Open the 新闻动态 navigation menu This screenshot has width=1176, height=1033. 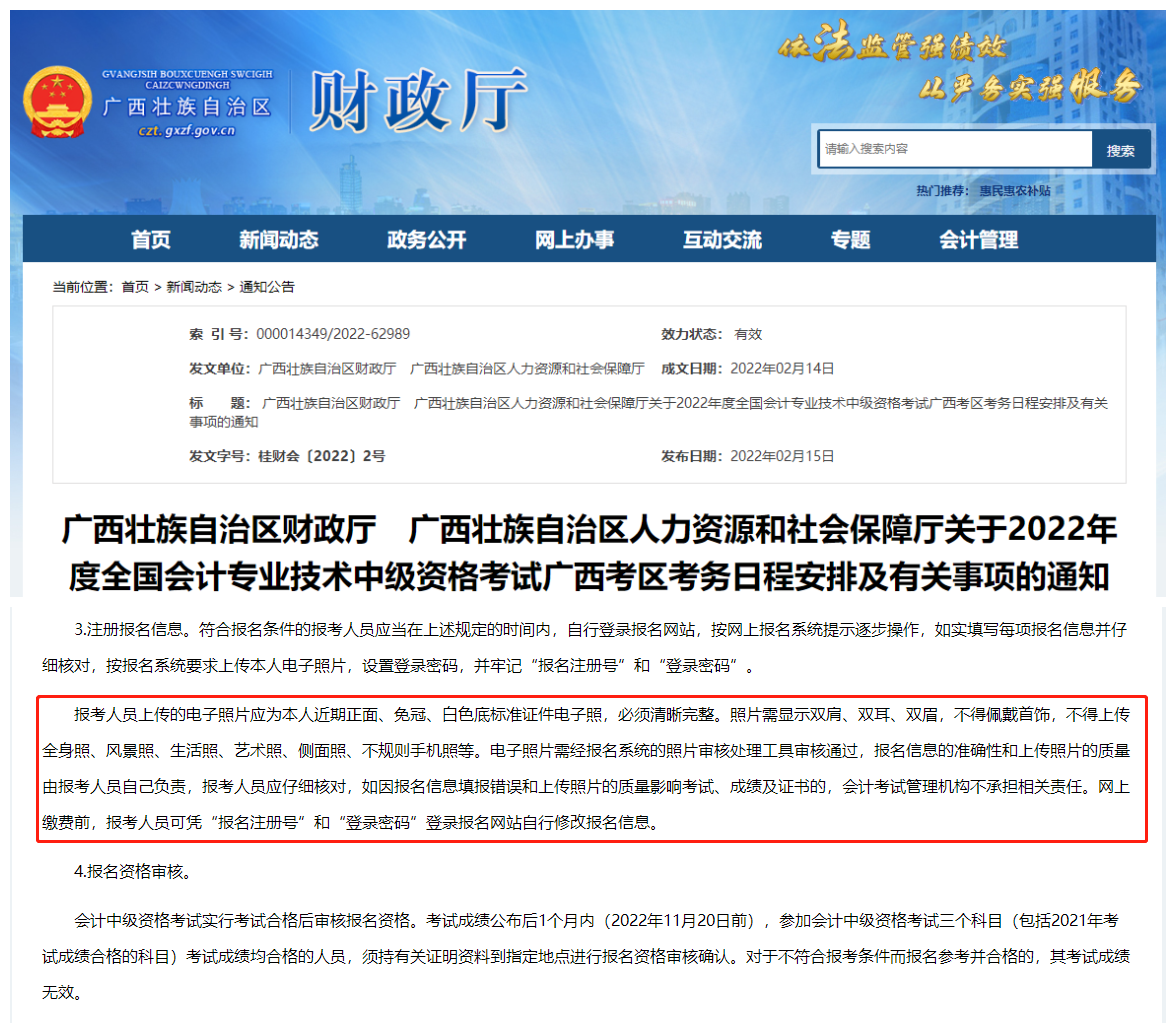pos(278,240)
